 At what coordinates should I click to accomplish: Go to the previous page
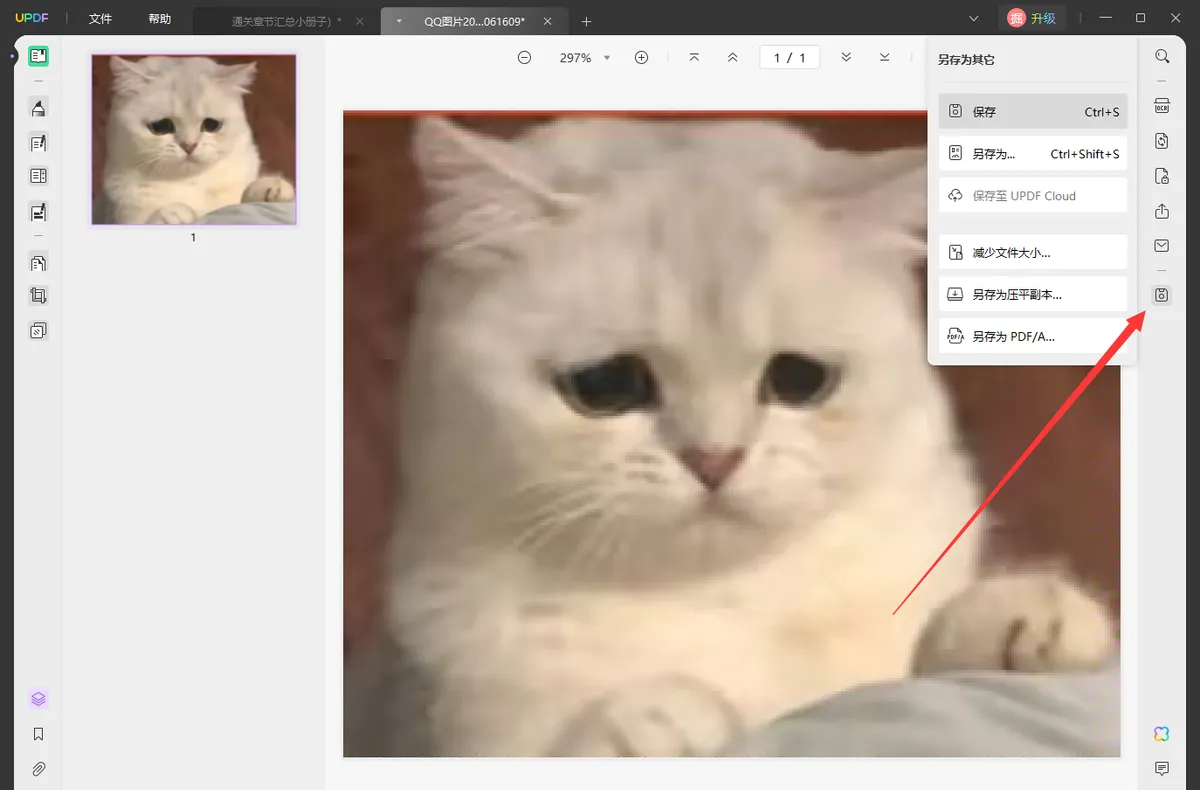click(733, 58)
